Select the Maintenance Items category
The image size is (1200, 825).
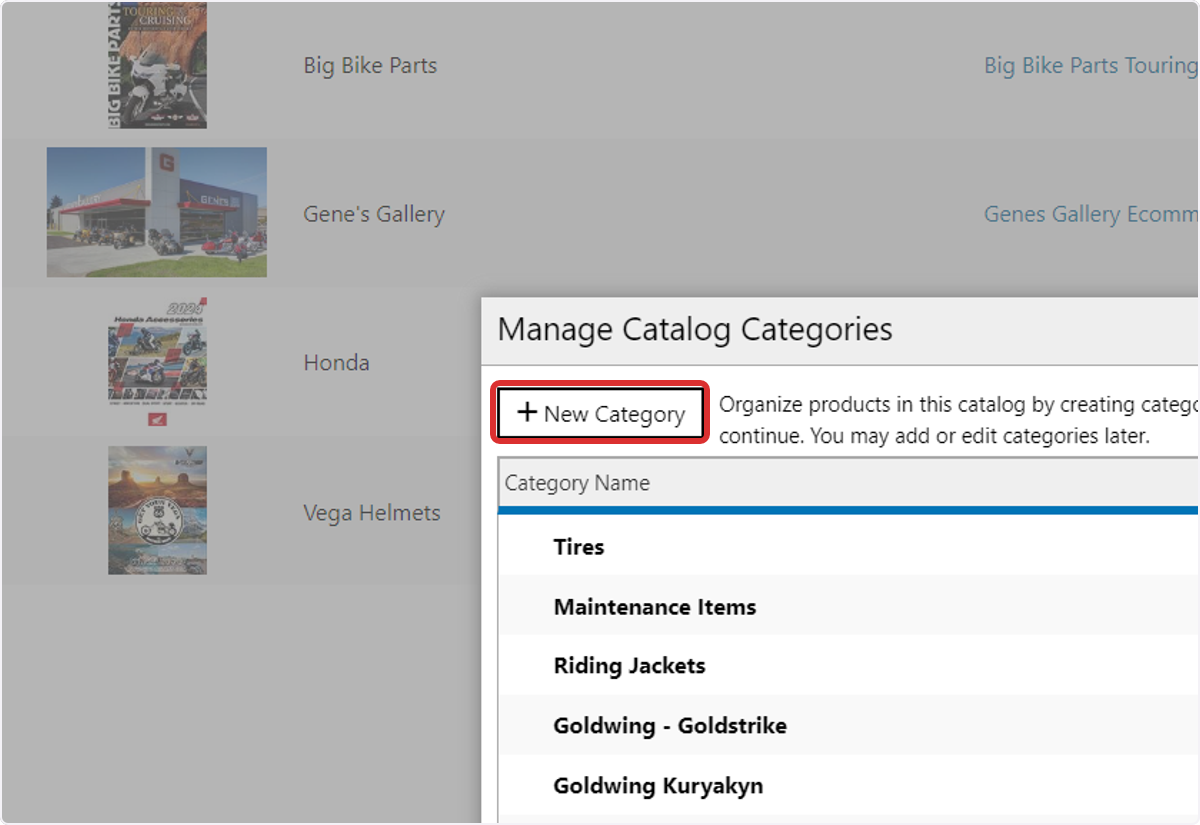click(848, 606)
